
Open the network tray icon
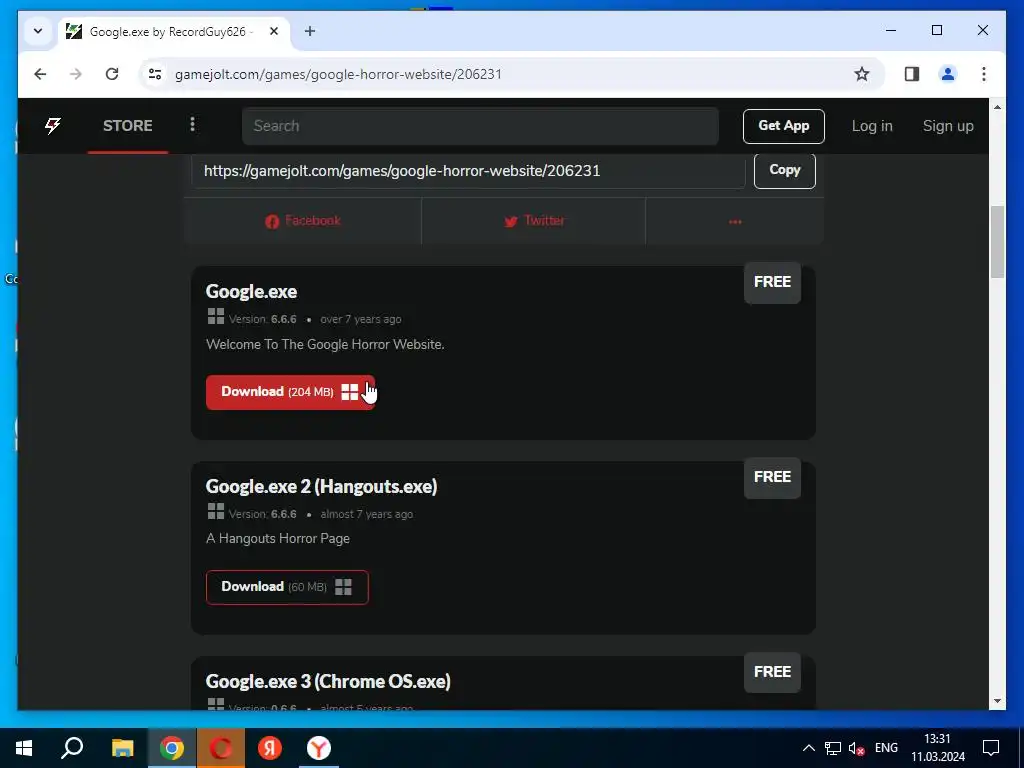[833, 748]
